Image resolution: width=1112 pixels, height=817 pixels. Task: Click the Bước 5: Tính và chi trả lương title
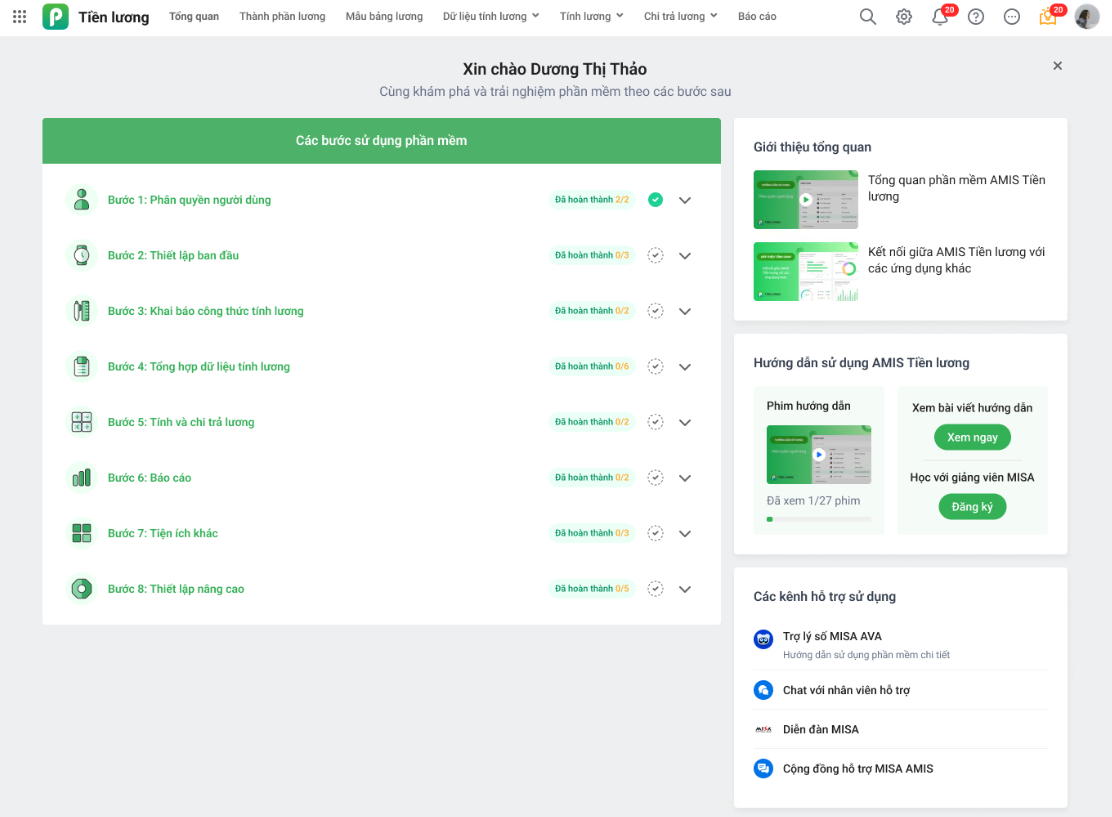point(181,422)
